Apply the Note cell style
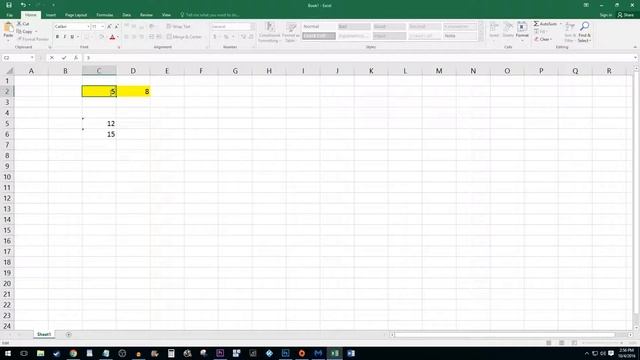The width and height of the screenshot is (640, 360). 460,36
